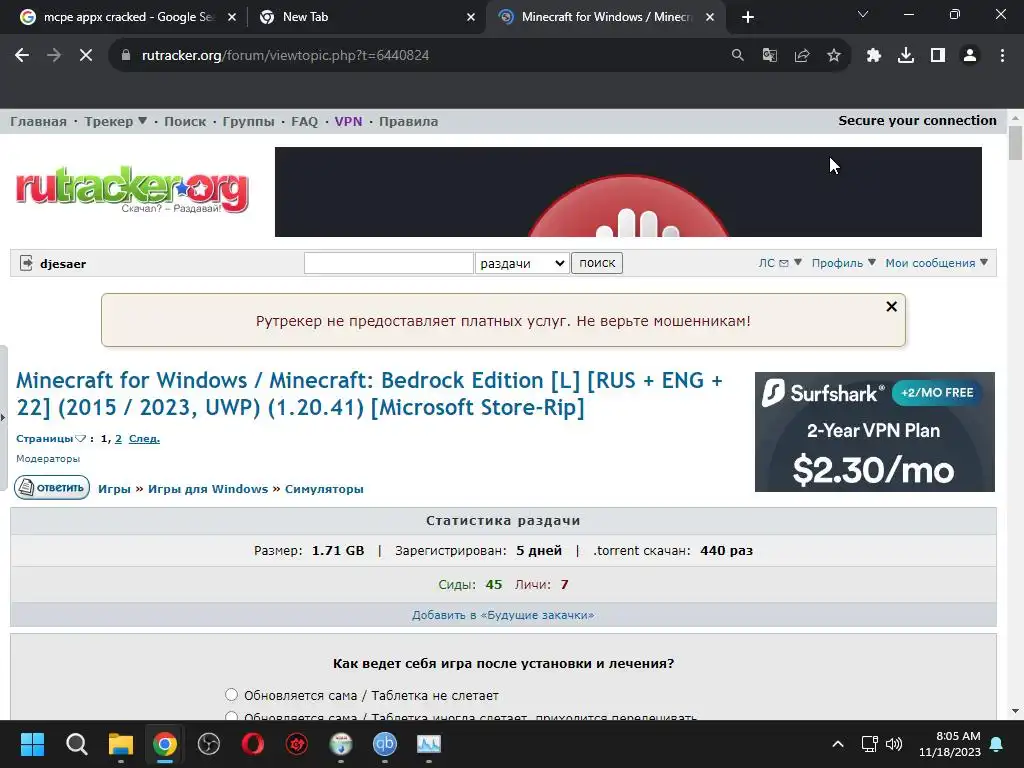1024x768 pixels.
Task: Open the djesaer username link
Action: [x=63, y=264]
